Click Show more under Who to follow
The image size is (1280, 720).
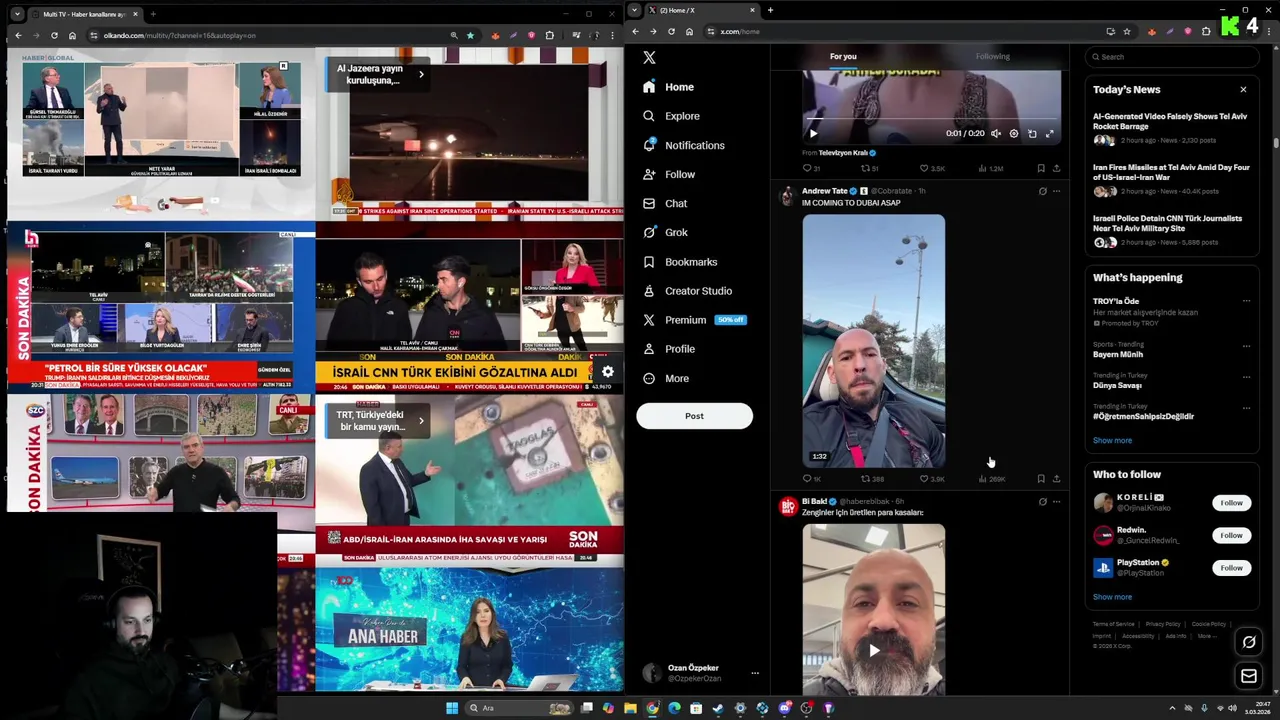point(1112,597)
